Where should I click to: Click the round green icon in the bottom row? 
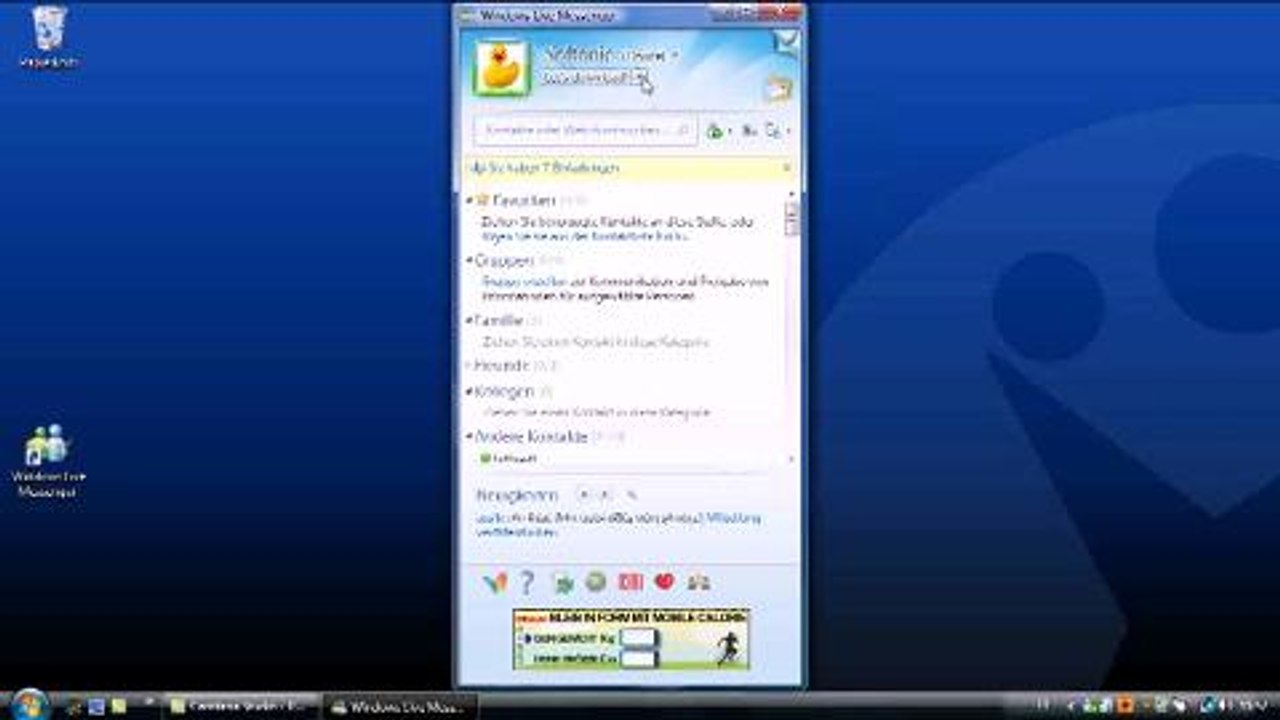coord(596,581)
